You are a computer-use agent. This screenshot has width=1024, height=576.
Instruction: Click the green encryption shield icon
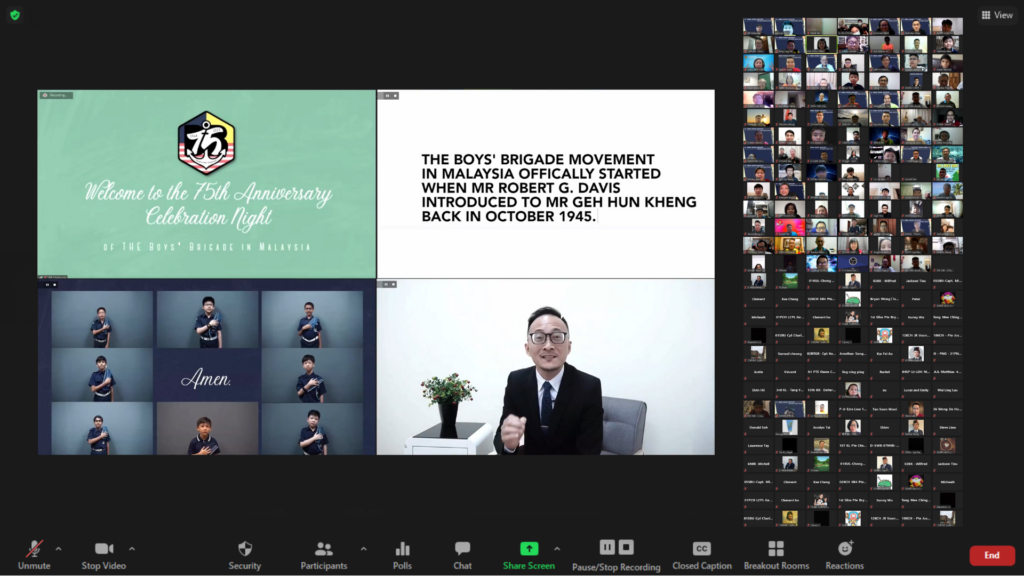click(x=15, y=15)
